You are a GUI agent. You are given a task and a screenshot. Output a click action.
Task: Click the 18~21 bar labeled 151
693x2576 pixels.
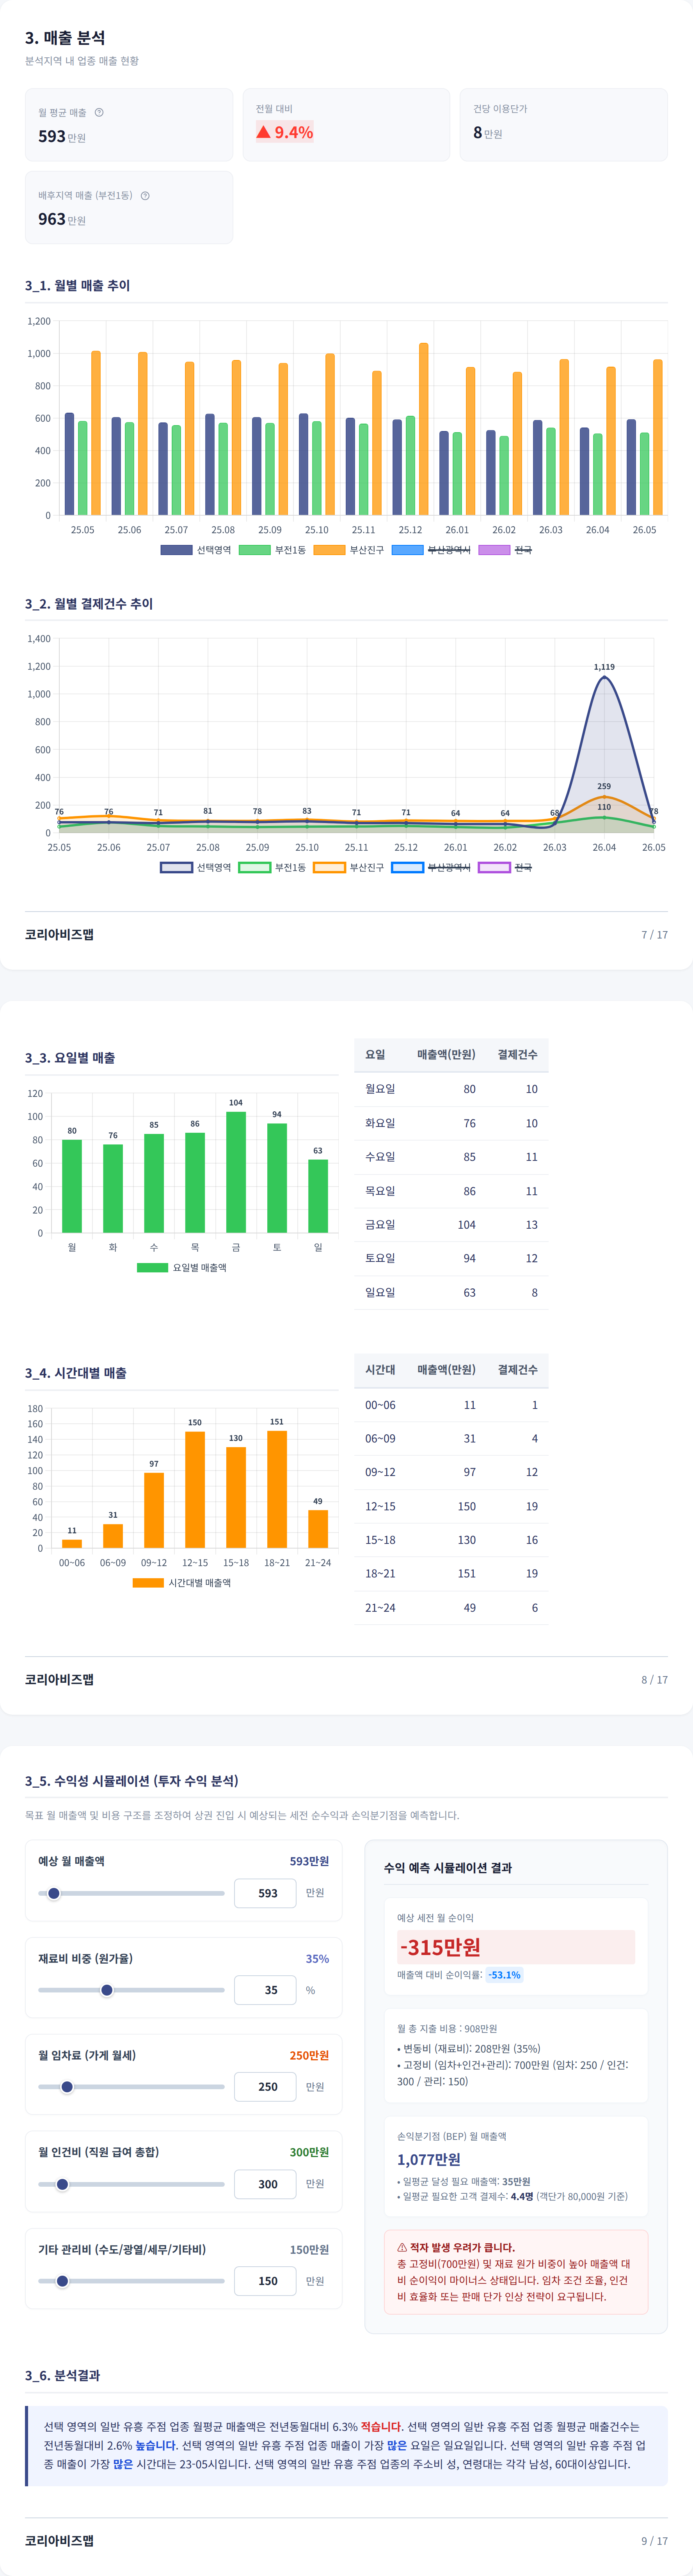(277, 1489)
